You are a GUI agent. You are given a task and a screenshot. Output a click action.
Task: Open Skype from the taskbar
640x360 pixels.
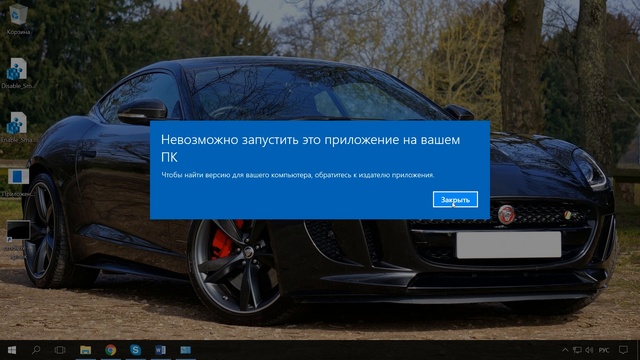tap(136, 350)
